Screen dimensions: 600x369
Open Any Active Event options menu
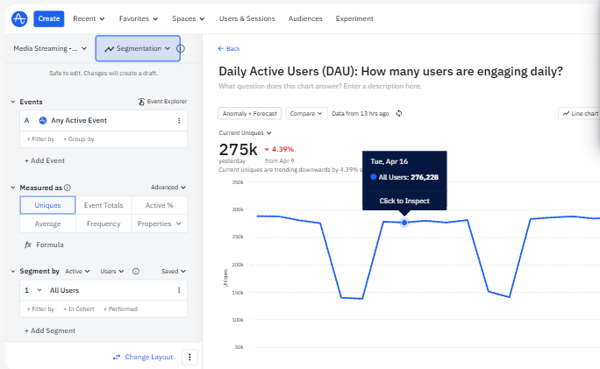coord(179,121)
